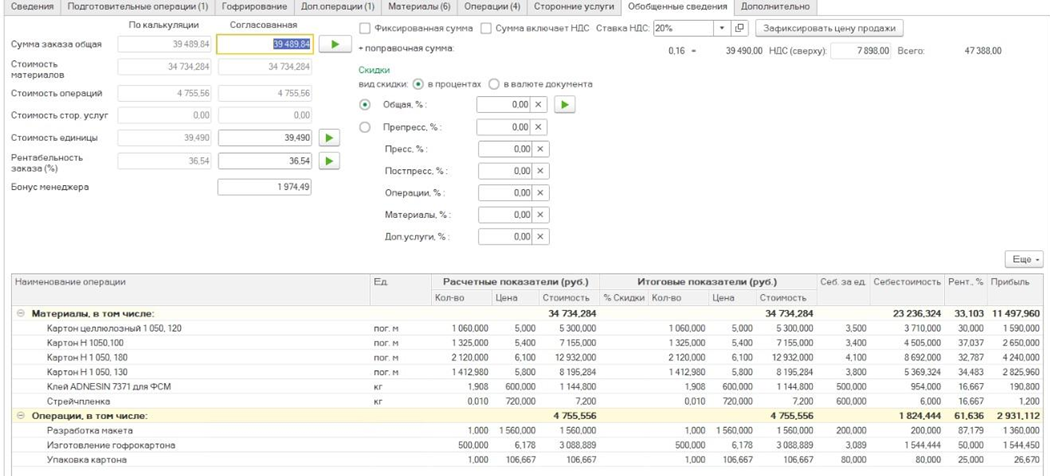This screenshot has height=476, width=1050.
Task: Click the agreed Сумма заказа общая field
Action: pos(265,44)
